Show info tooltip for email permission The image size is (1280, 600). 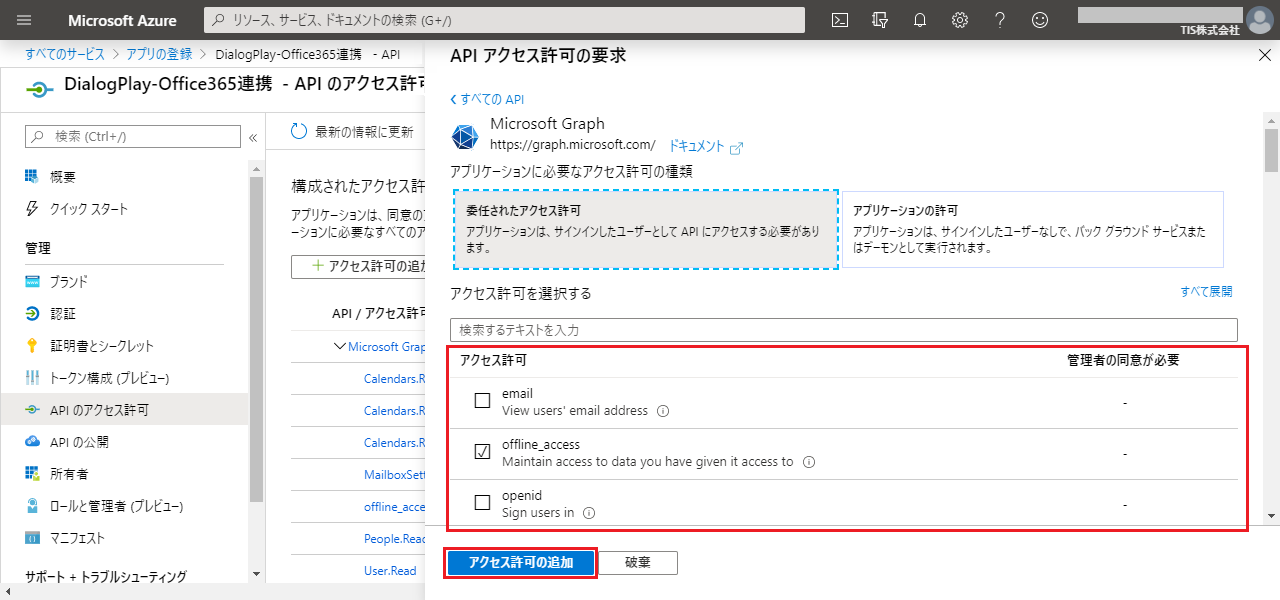(663, 411)
